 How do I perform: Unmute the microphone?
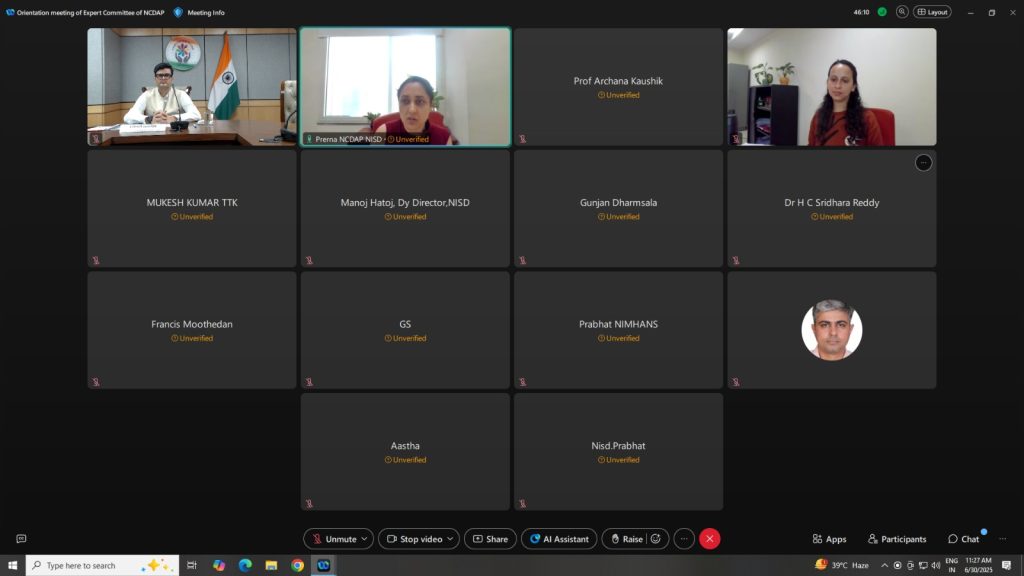334,539
